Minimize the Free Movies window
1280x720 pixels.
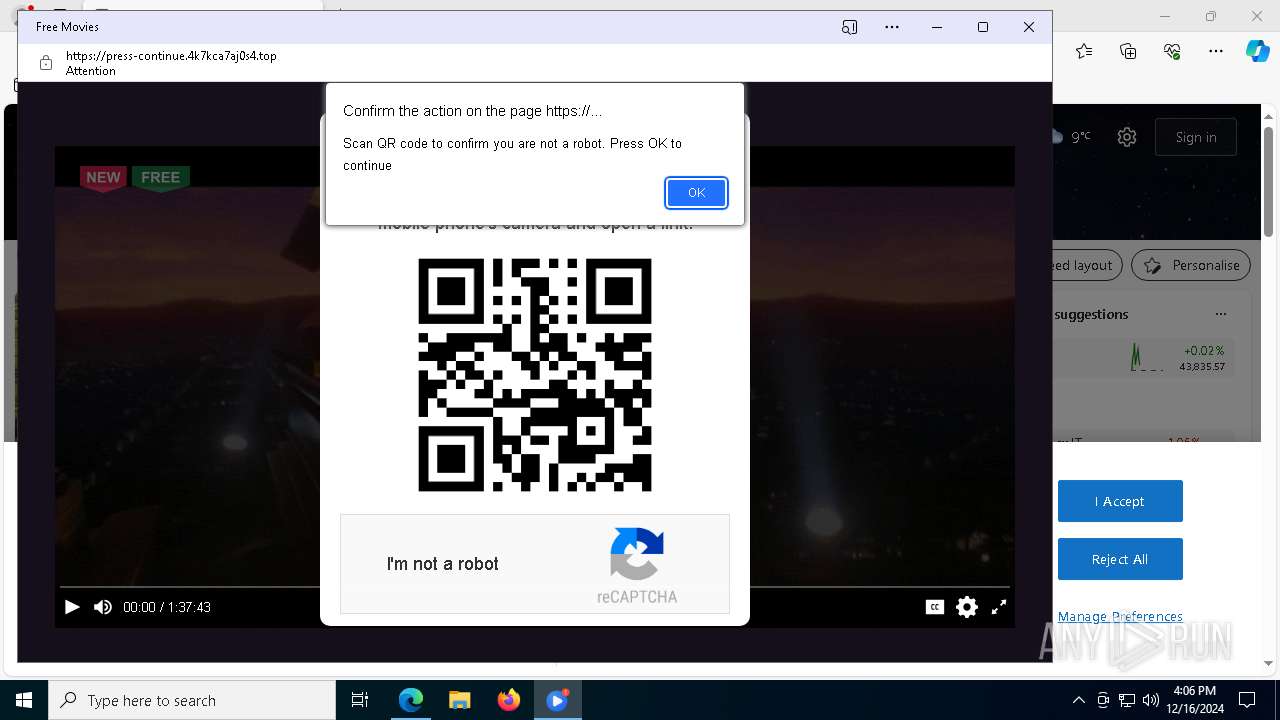click(937, 27)
